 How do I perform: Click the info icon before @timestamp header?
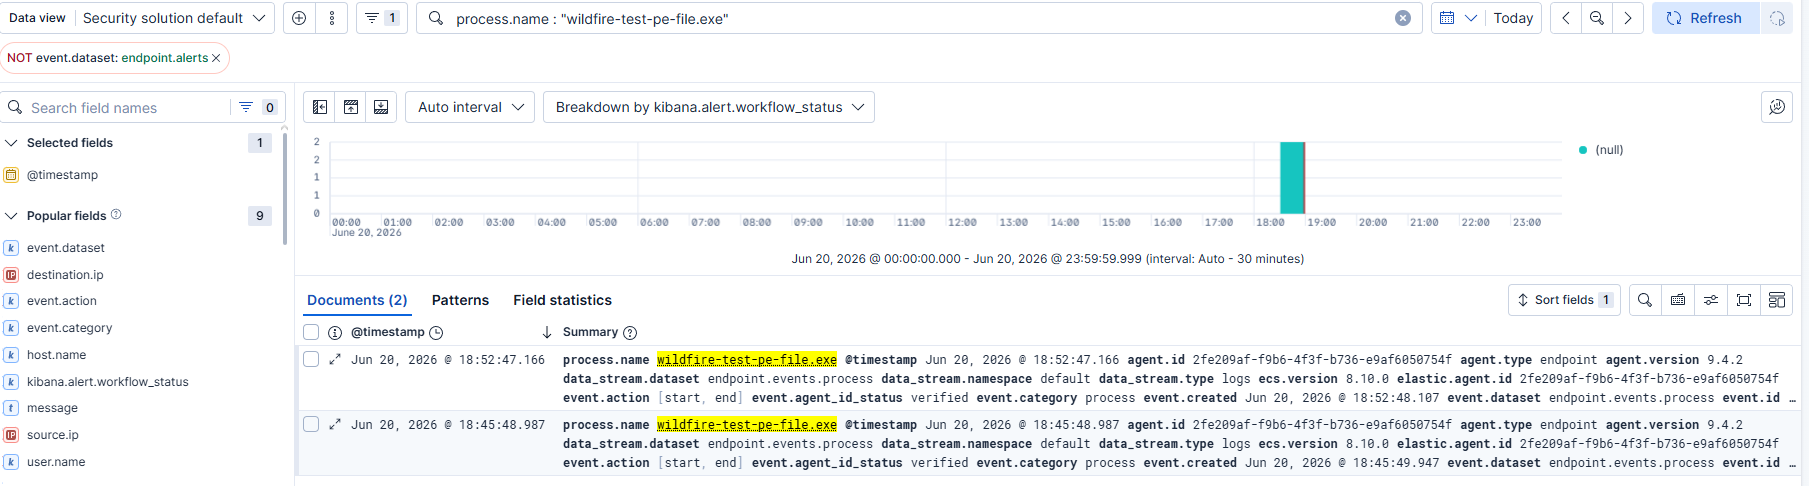(x=335, y=332)
